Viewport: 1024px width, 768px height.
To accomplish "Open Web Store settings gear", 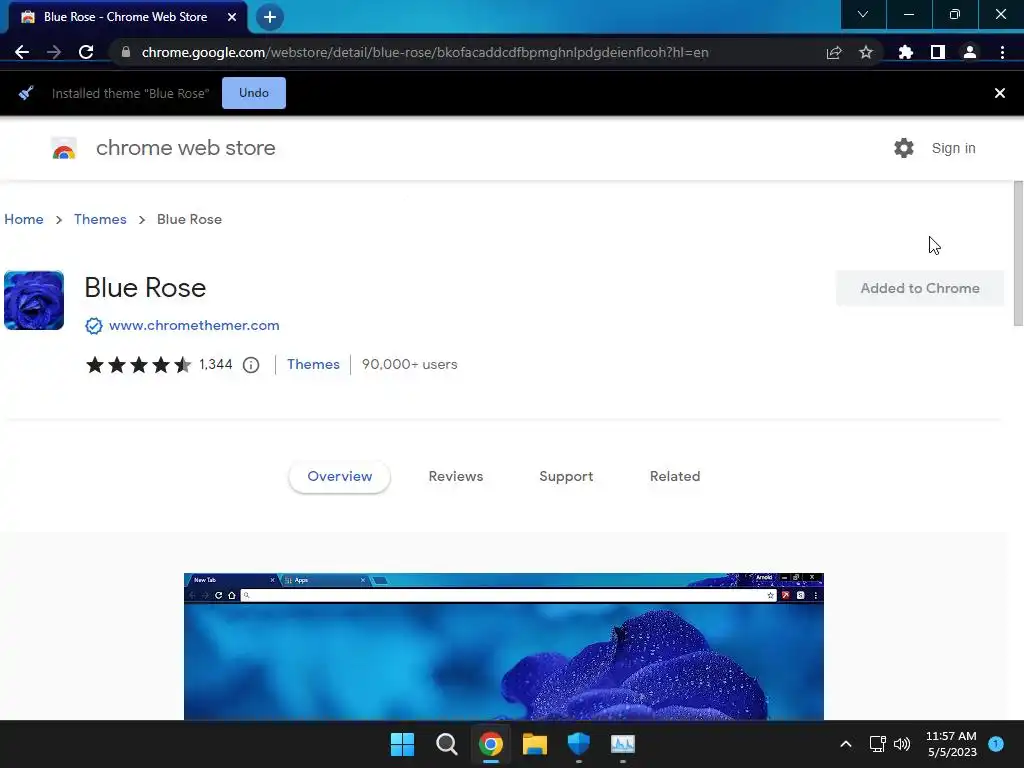I will click(x=904, y=148).
